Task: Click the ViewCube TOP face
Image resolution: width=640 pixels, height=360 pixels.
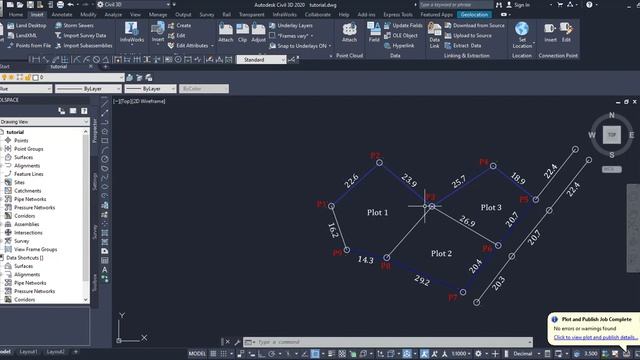Action: pos(611,135)
